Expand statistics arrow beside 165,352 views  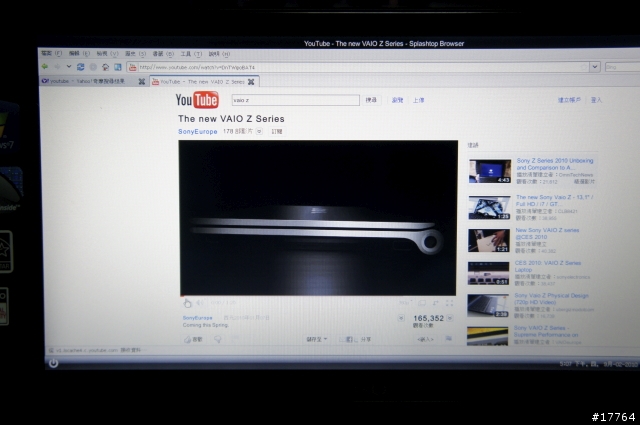click(x=450, y=318)
